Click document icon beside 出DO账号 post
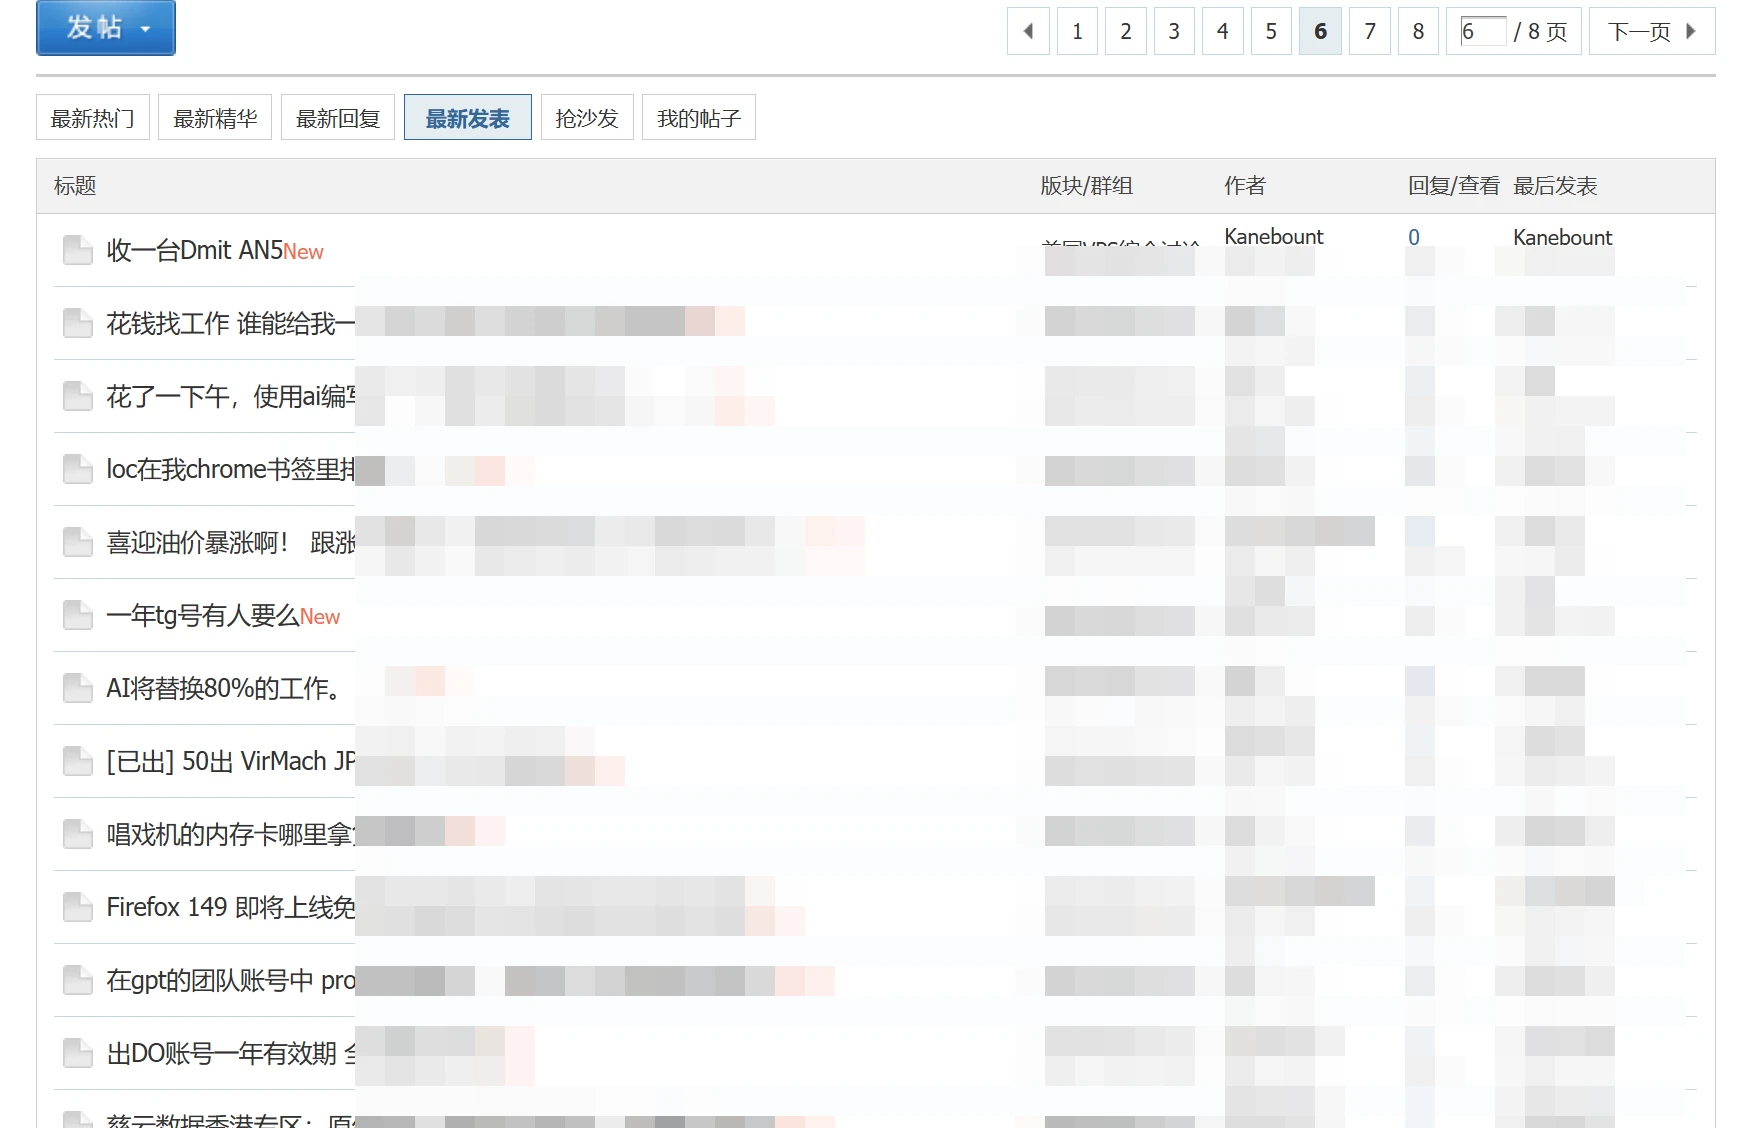1763x1128 pixels. [x=77, y=1052]
